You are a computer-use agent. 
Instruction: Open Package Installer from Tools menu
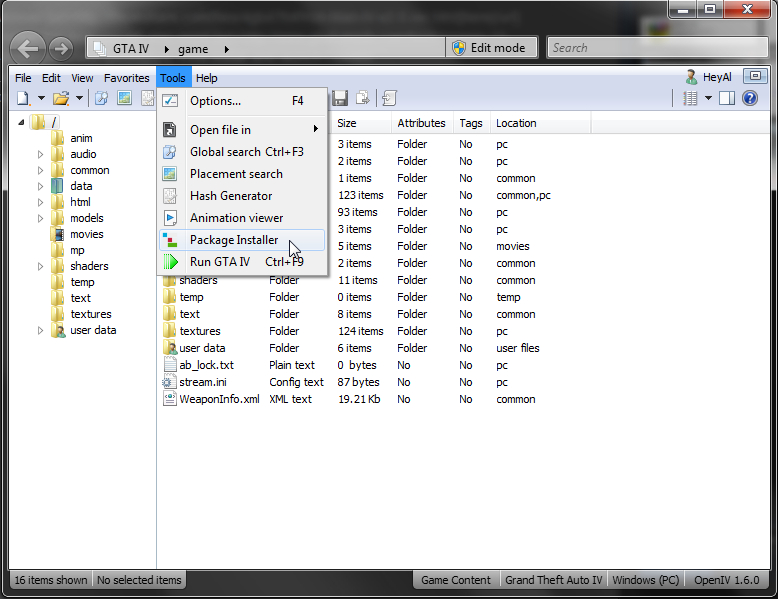click(x=242, y=240)
